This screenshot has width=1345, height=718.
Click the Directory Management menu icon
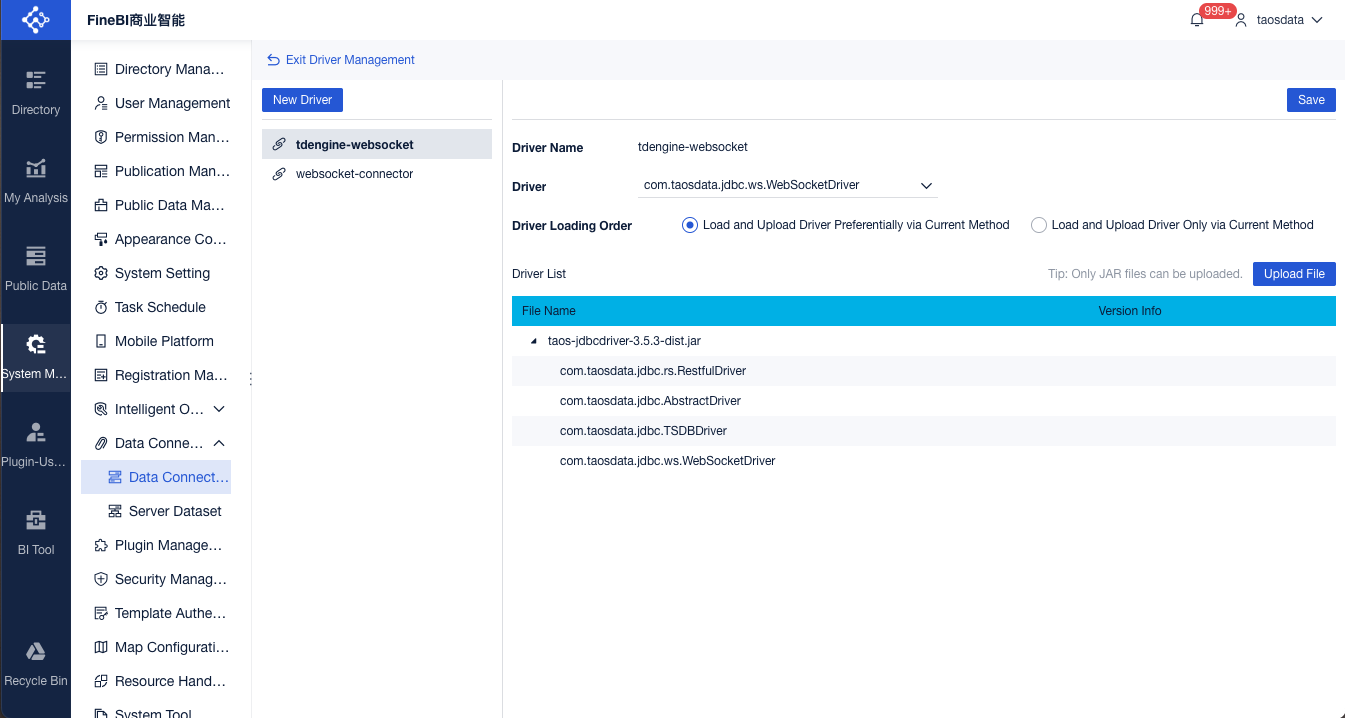click(101, 69)
